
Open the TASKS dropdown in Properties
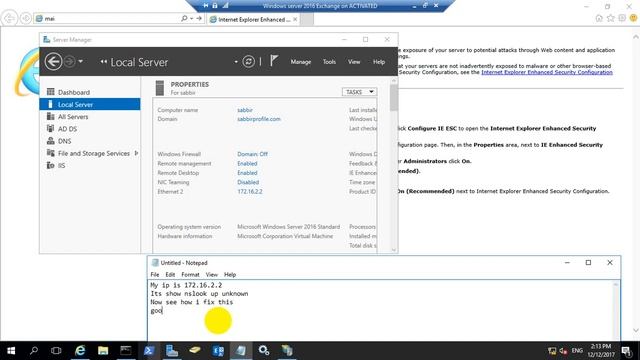point(359,92)
